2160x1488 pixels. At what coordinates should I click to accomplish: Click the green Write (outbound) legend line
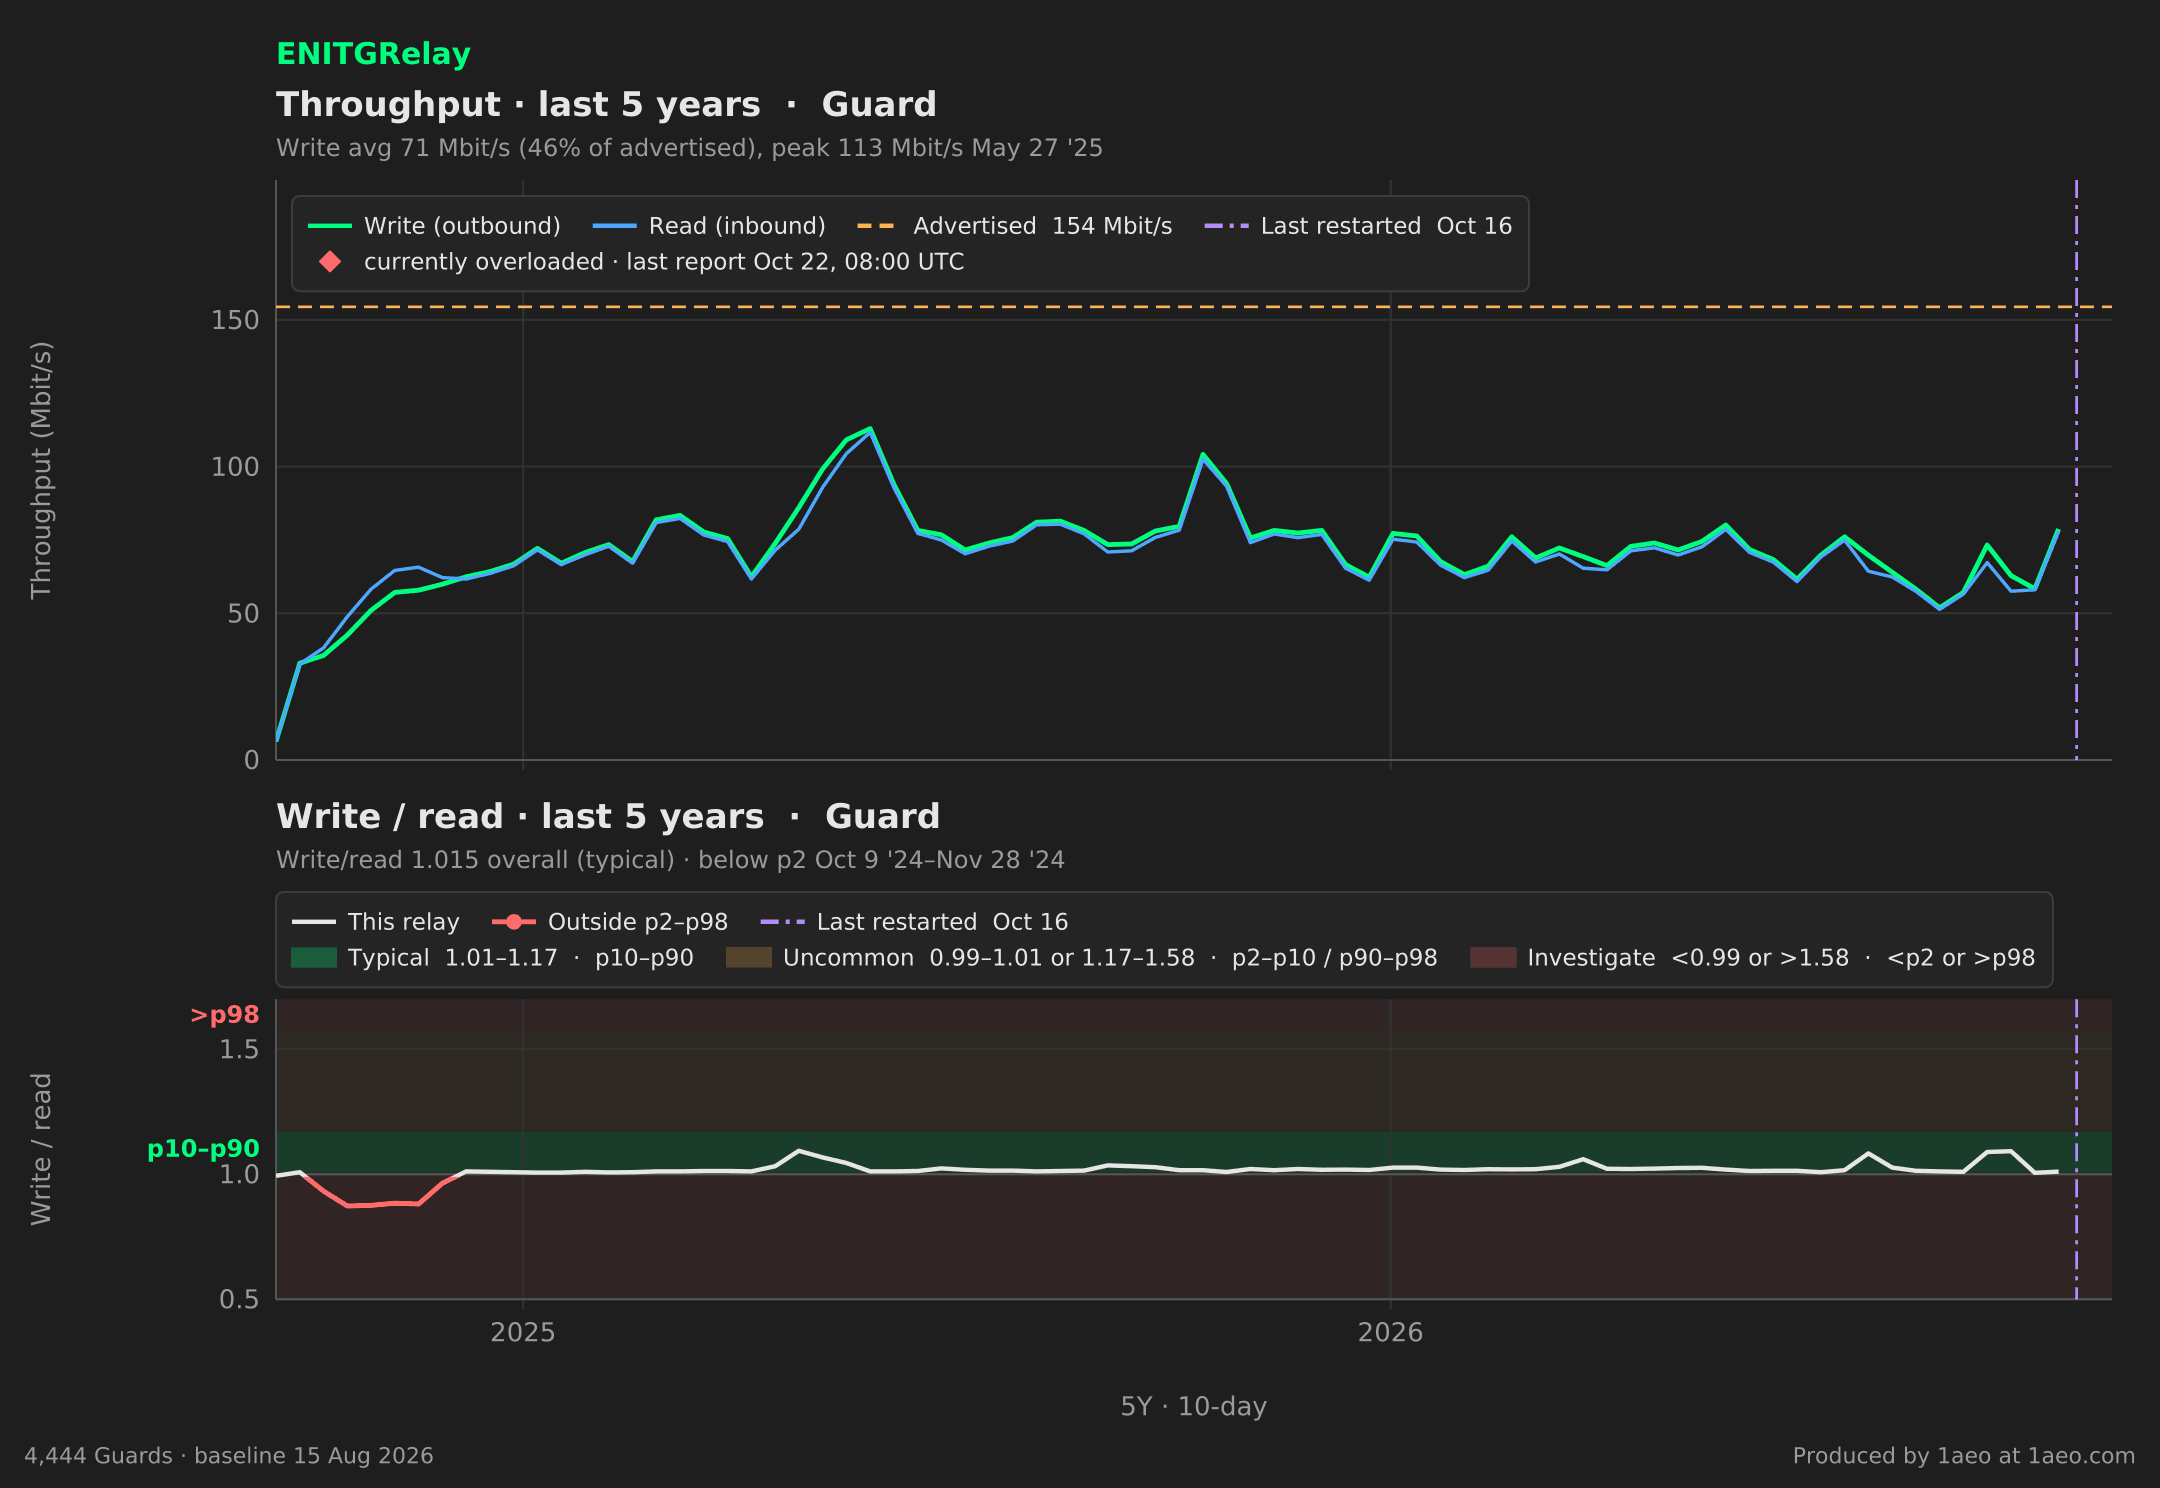[330, 226]
